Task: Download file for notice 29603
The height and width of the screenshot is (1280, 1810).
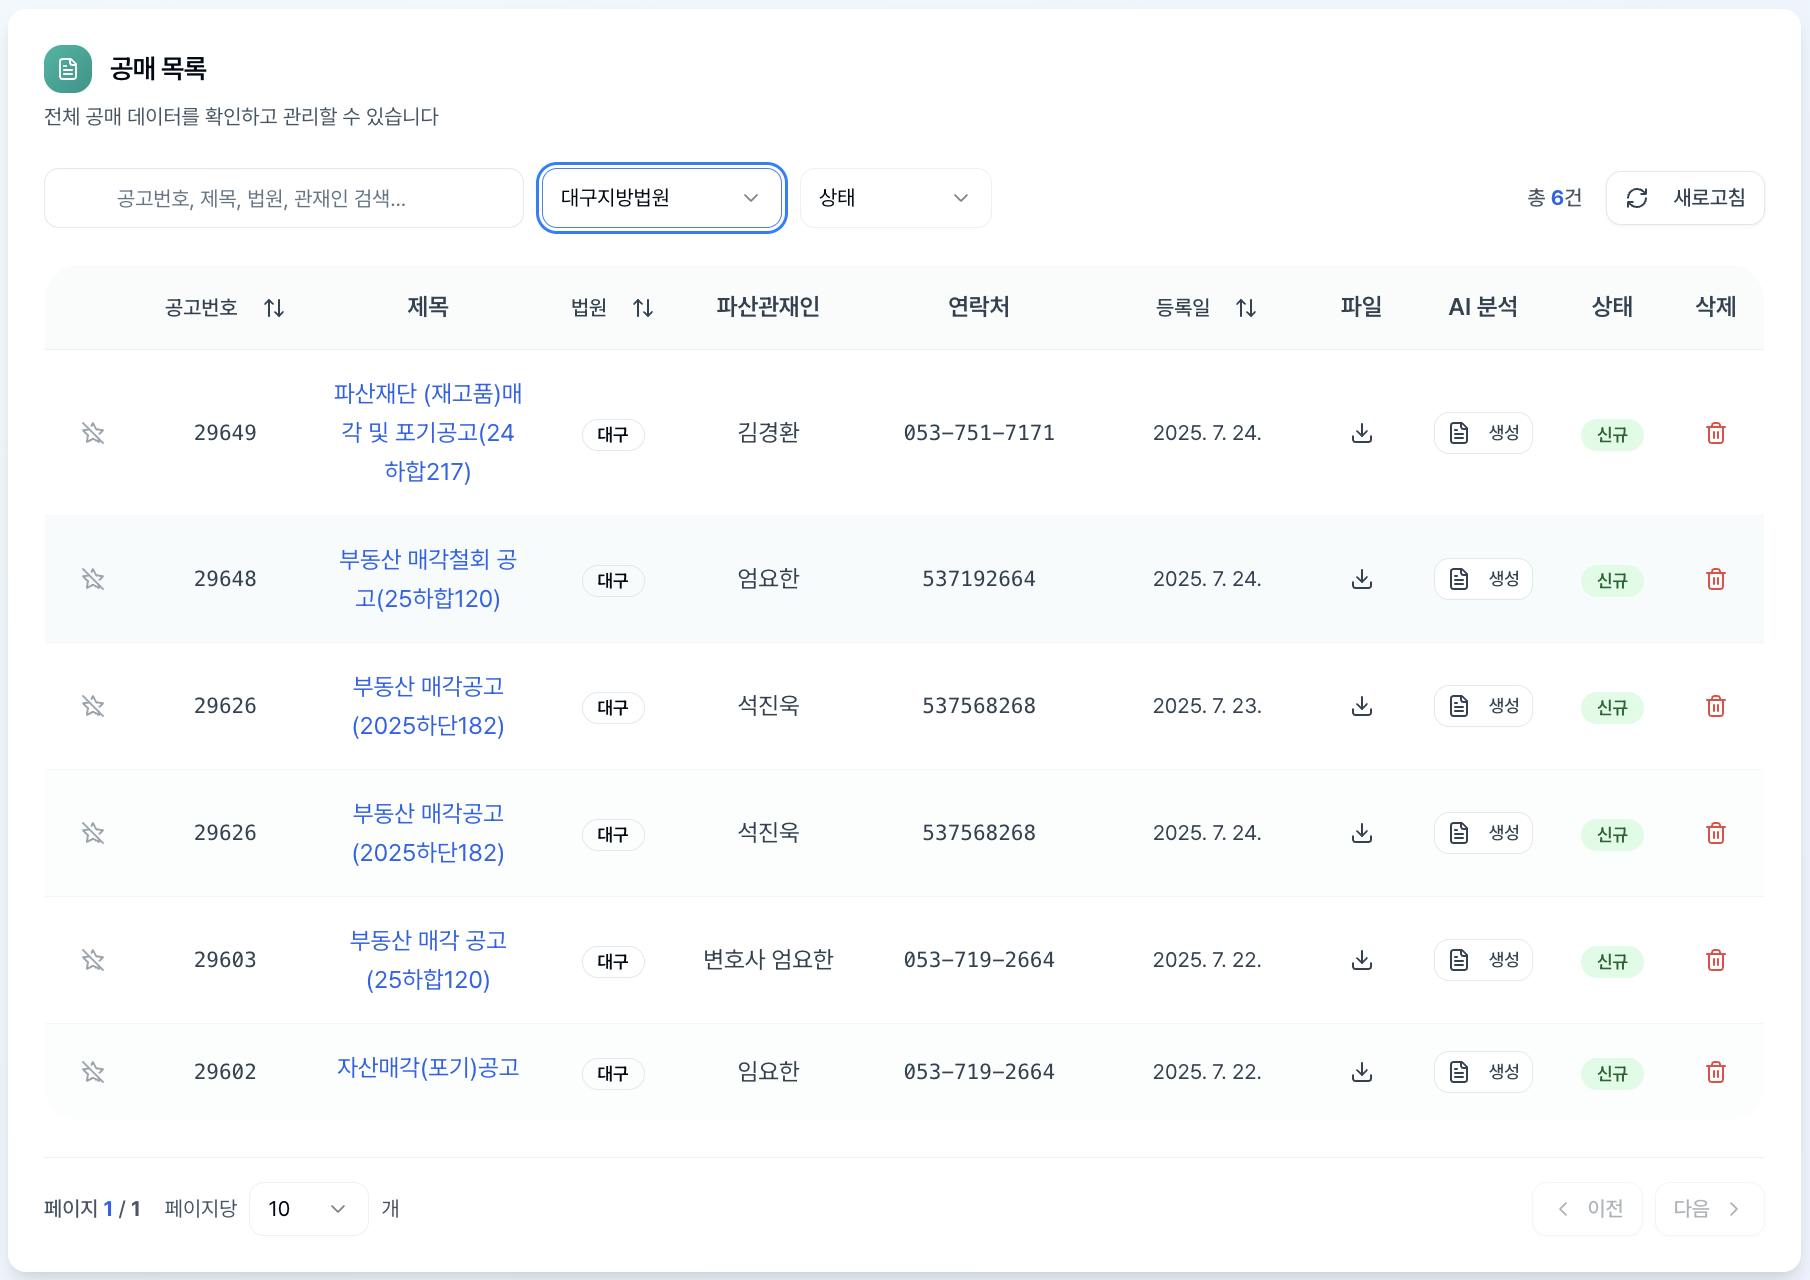Action: coord(1361,960)
